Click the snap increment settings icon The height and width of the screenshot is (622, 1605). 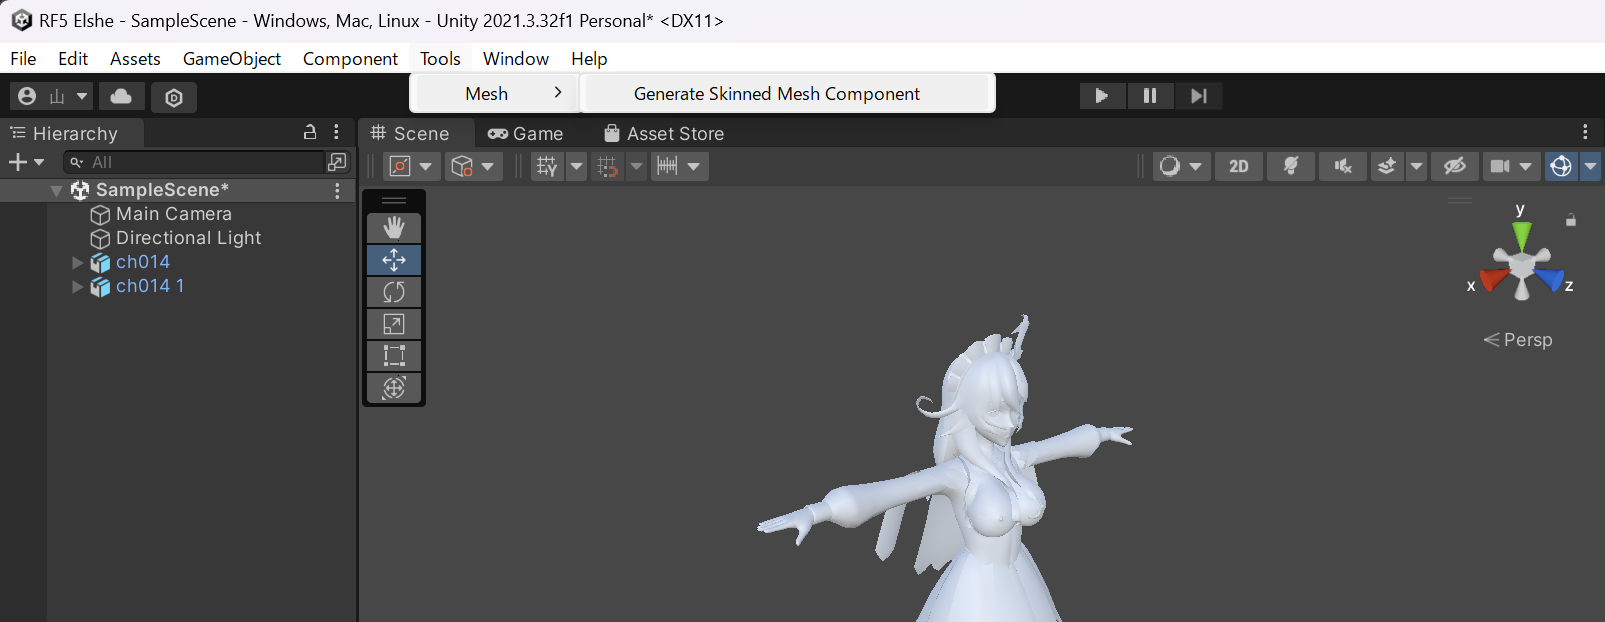click(608, 166)
